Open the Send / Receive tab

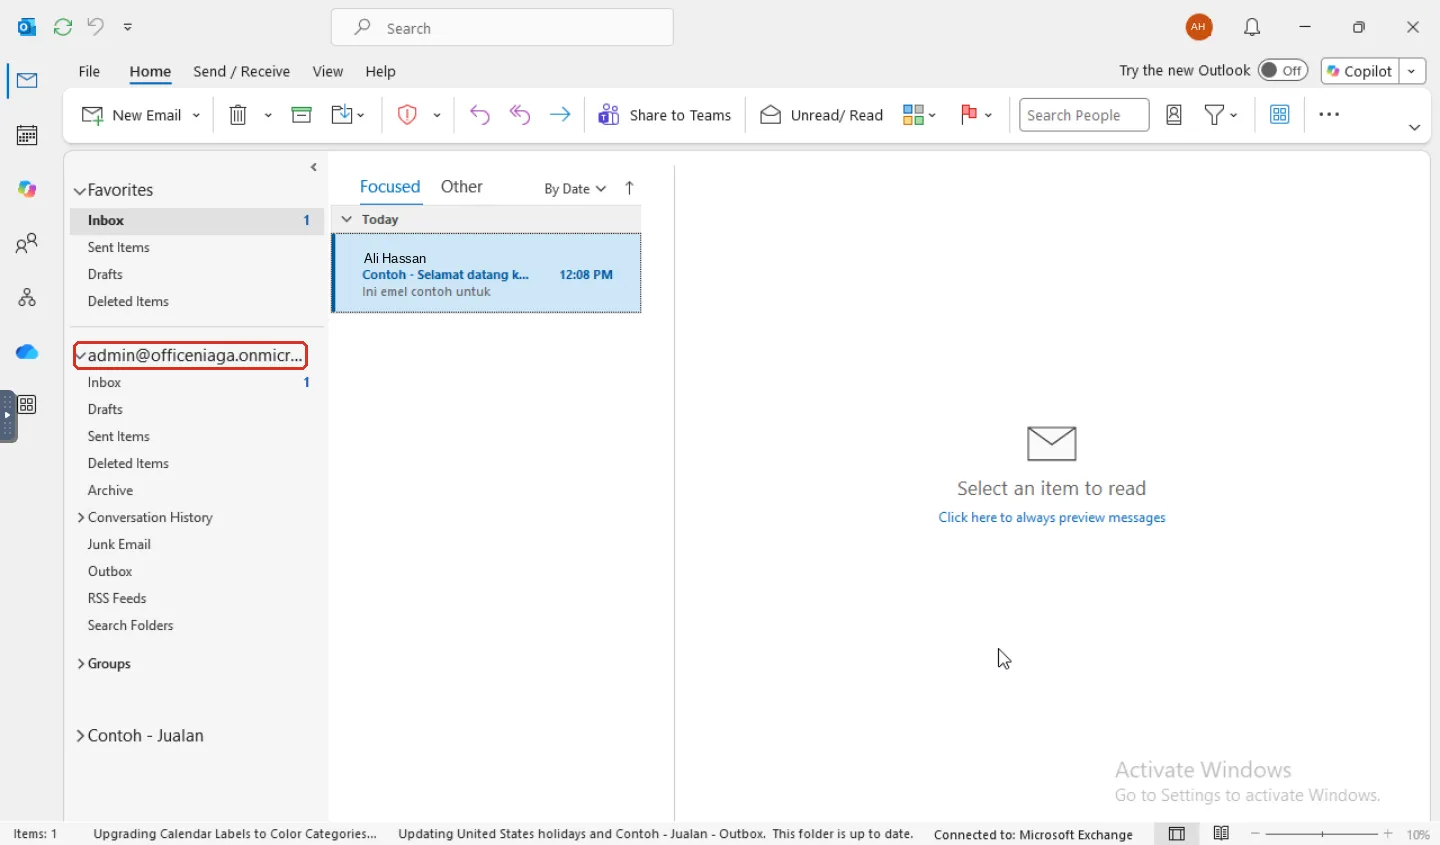tap(241, 72)
